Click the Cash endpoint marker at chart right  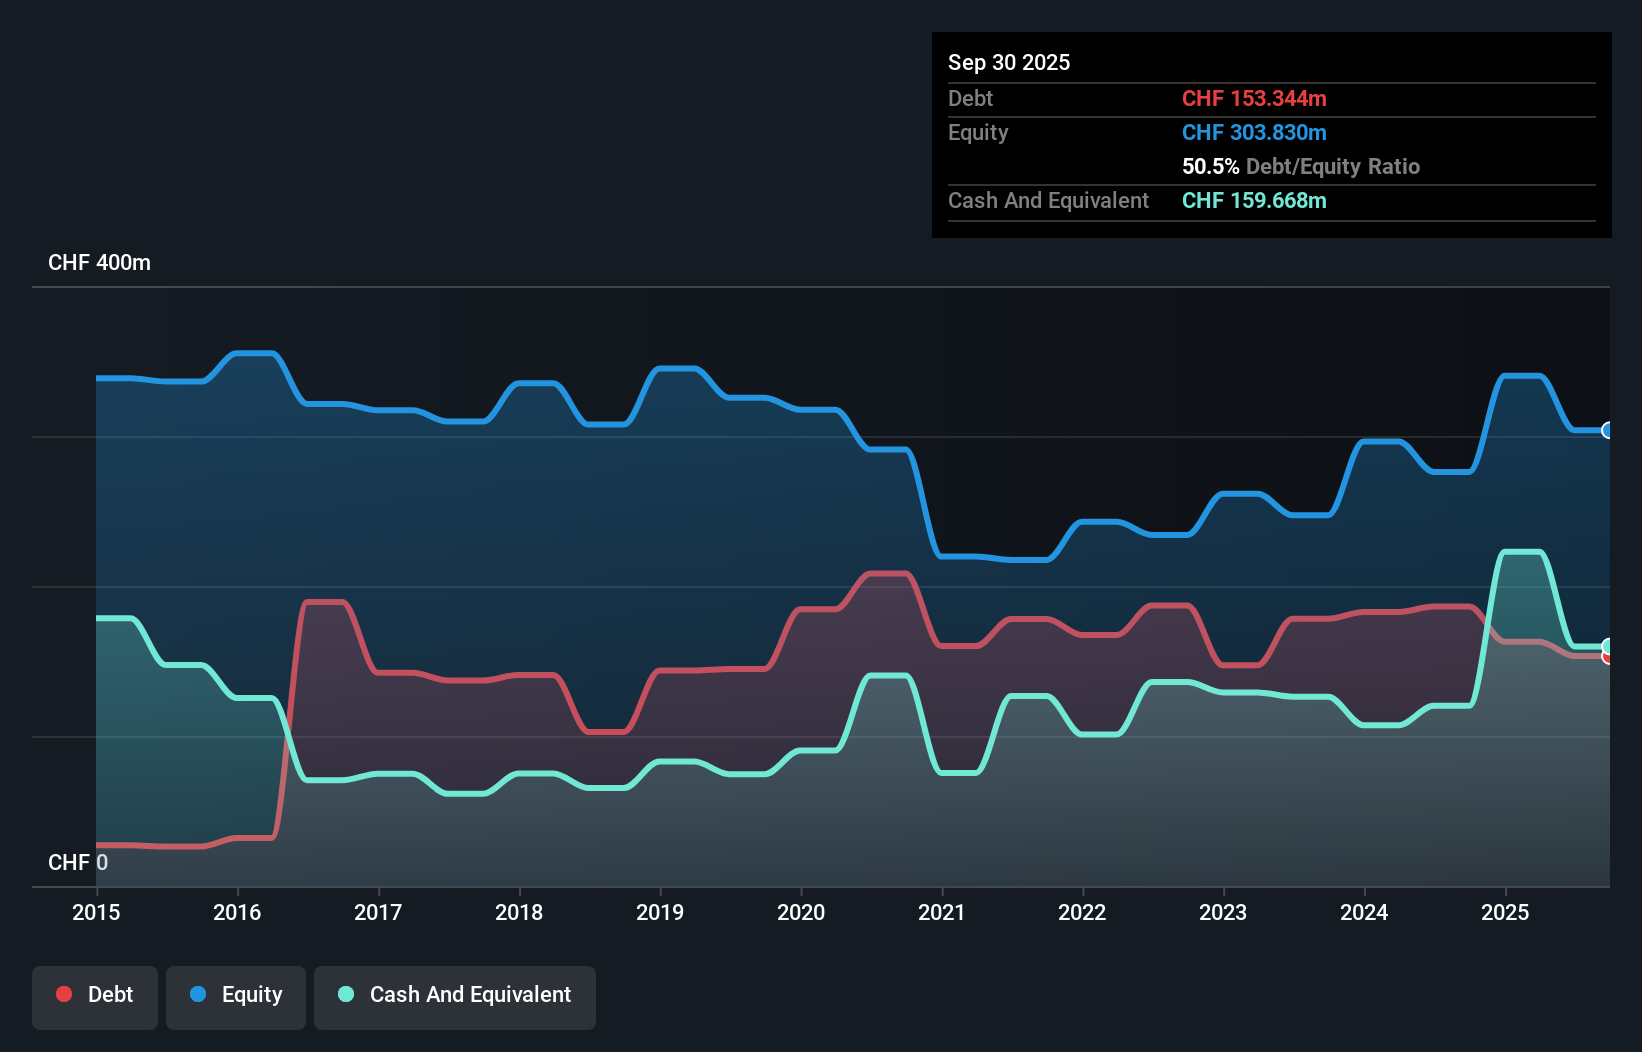point(1607,644)
